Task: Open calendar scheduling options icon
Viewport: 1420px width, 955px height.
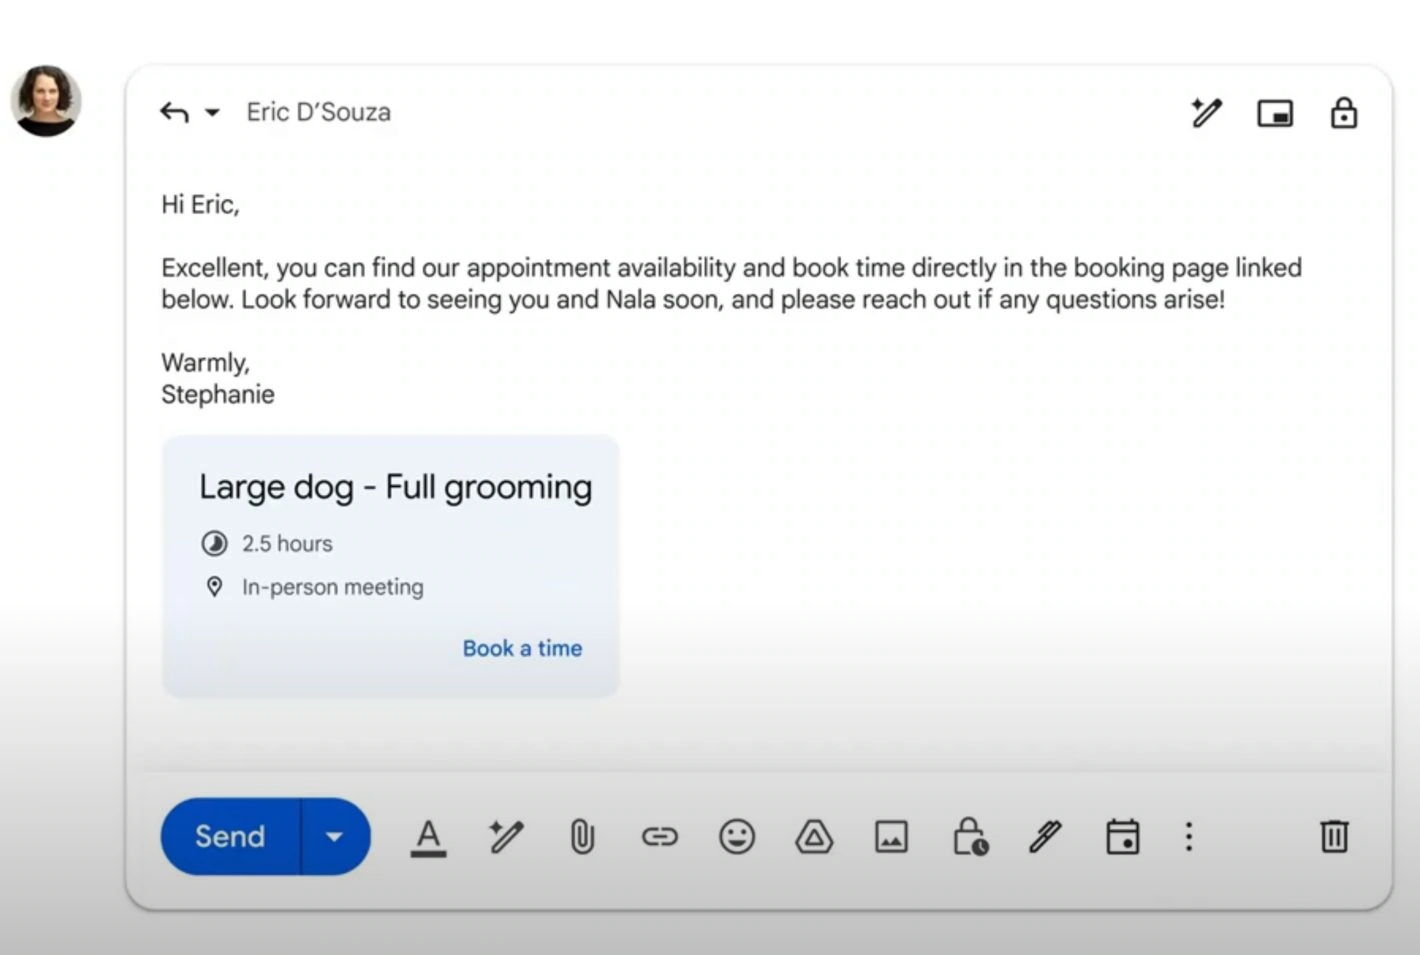Action: point(1122,836)
